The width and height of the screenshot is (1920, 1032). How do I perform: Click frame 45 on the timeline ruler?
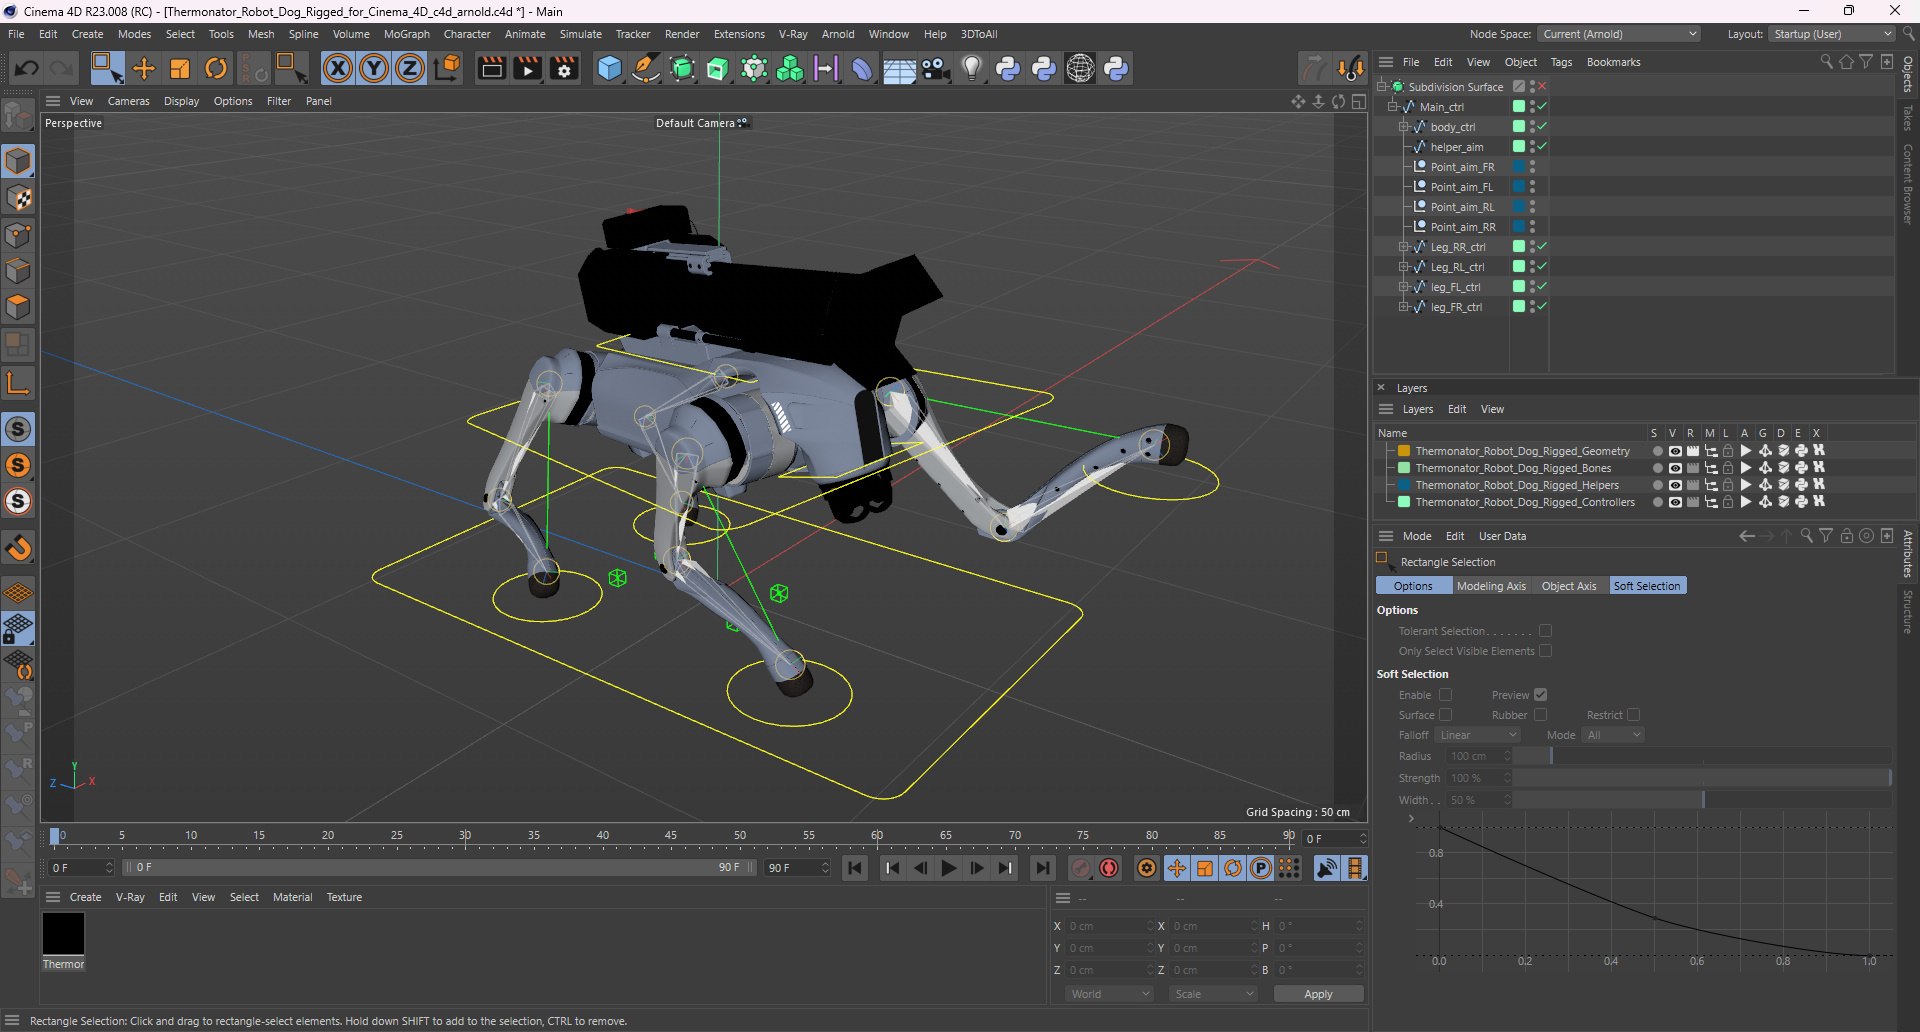[671, 836]
